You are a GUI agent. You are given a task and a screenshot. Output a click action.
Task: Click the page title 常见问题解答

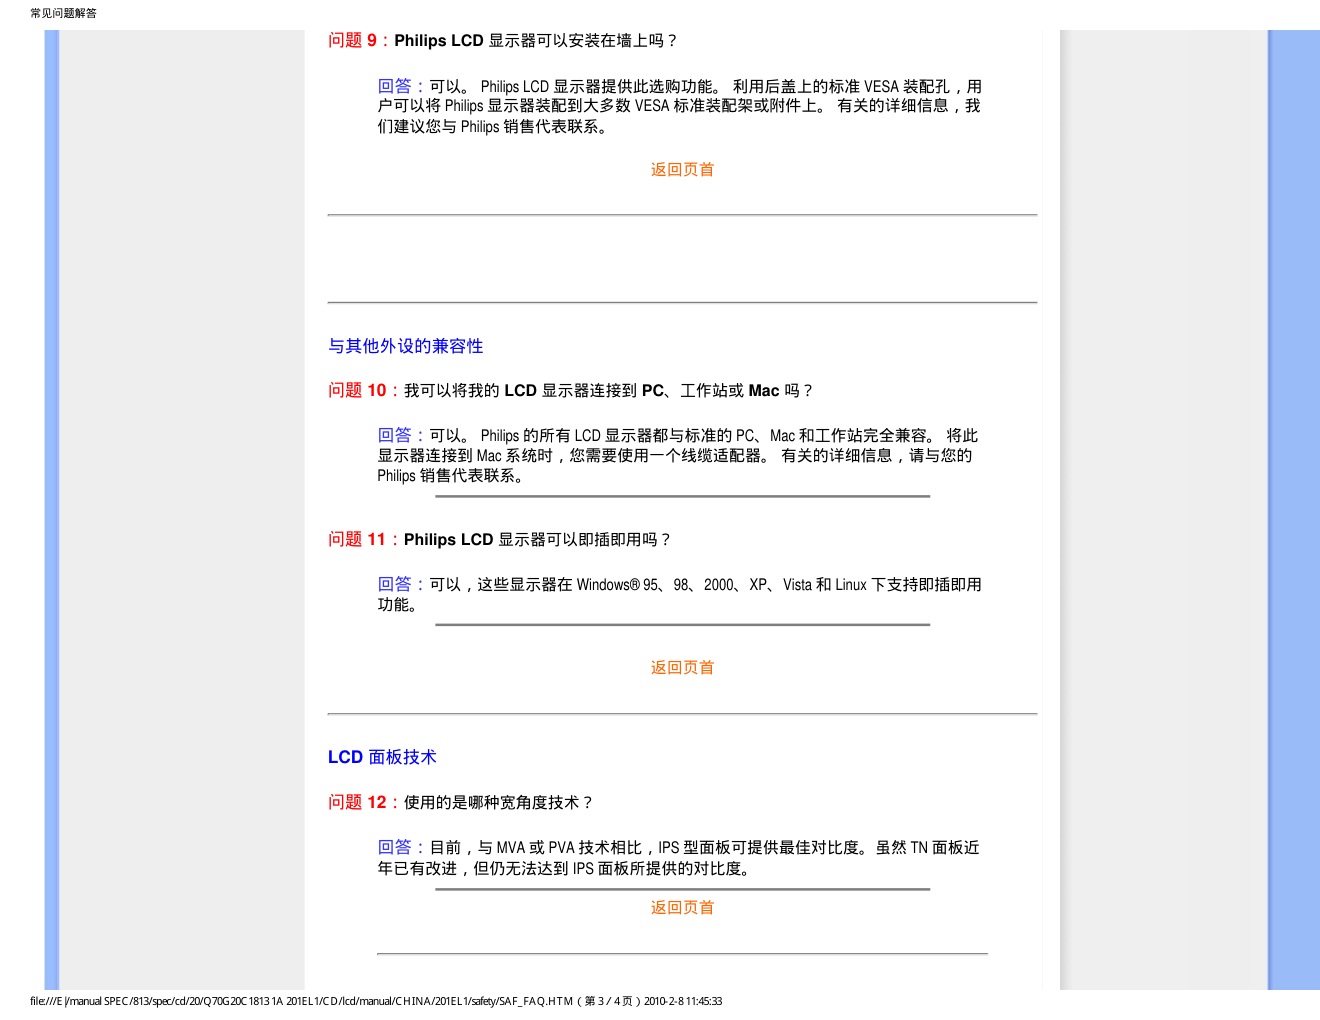coord(63,13)
